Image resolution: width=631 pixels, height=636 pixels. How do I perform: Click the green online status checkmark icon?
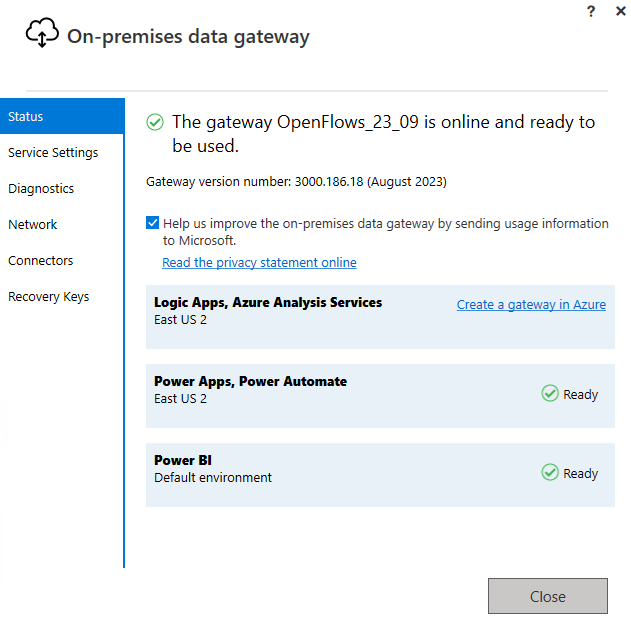click(155, 122)
